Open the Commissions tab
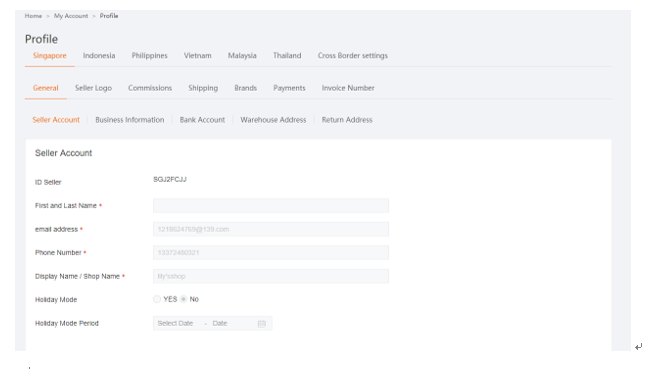This screenshot has height=369, width=647. [150, 88]
